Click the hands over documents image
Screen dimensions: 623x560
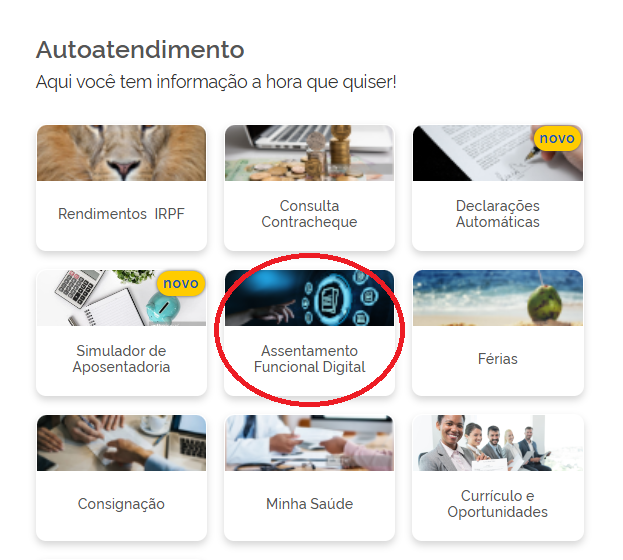click(121, 443)
